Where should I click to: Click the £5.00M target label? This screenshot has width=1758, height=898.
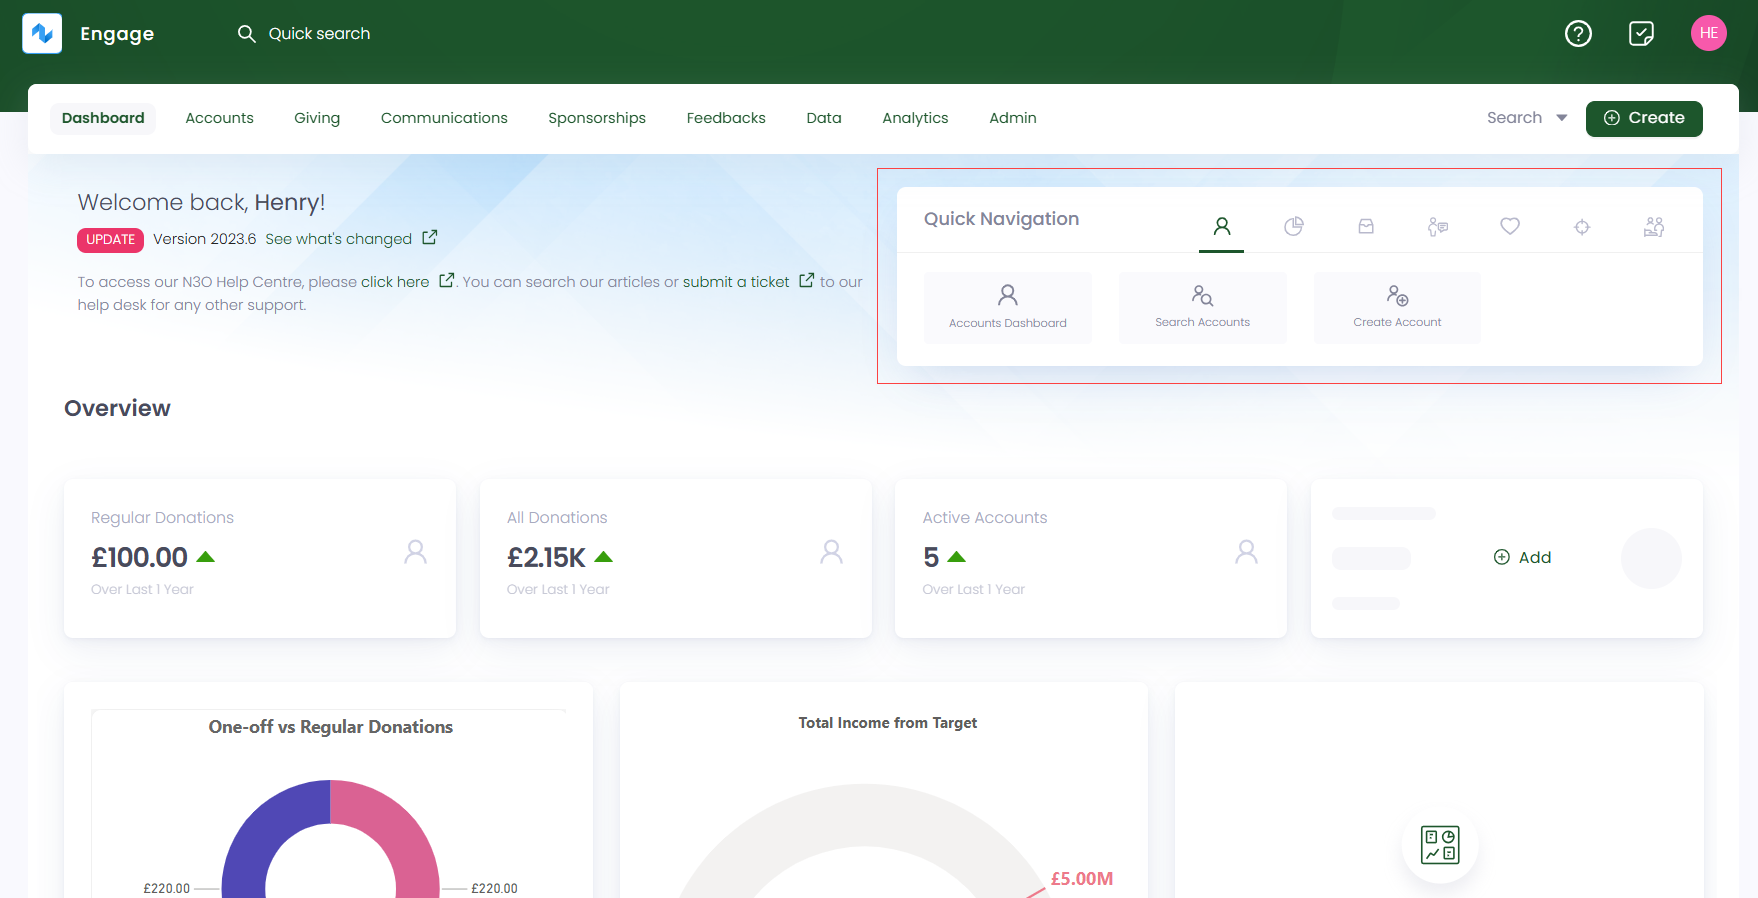coord(1082,879)
